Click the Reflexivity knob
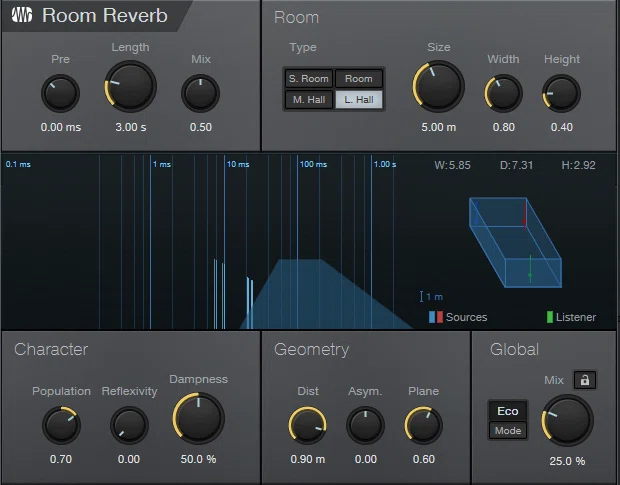The width and height of the screenshot is (620, 485). 129,425
